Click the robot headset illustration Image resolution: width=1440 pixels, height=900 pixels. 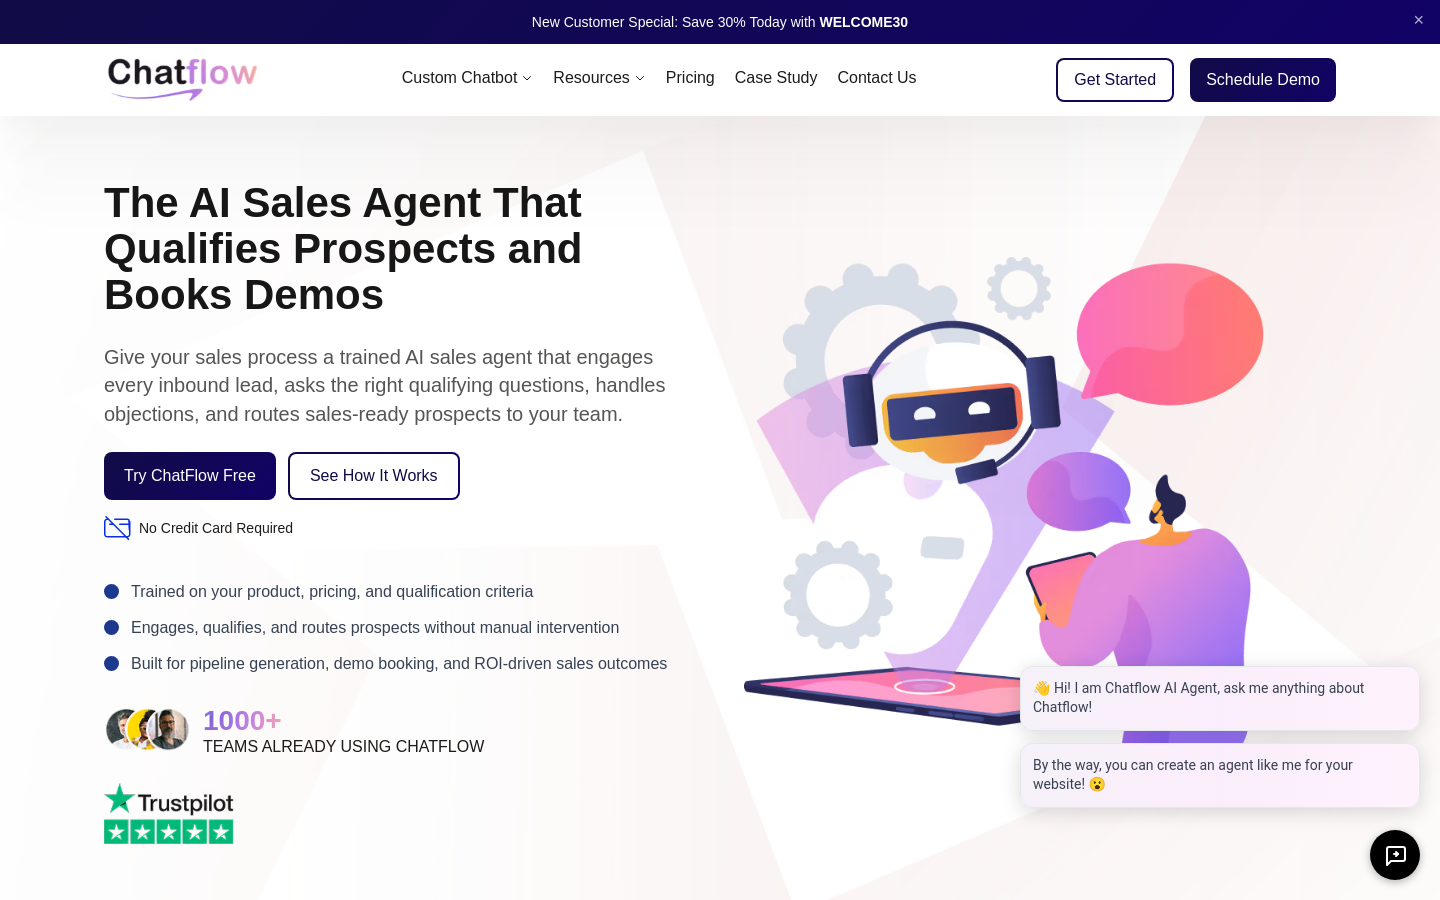tap(951, 402)
